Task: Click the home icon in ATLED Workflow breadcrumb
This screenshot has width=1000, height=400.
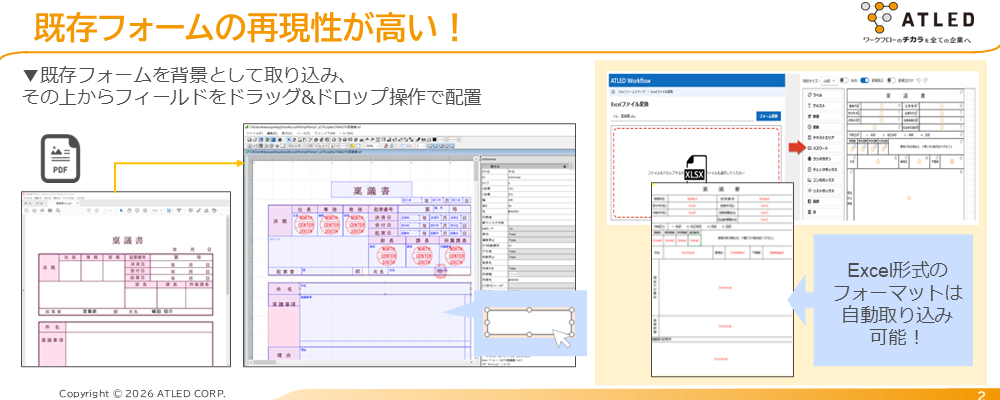Action: [x=613, y=92]
